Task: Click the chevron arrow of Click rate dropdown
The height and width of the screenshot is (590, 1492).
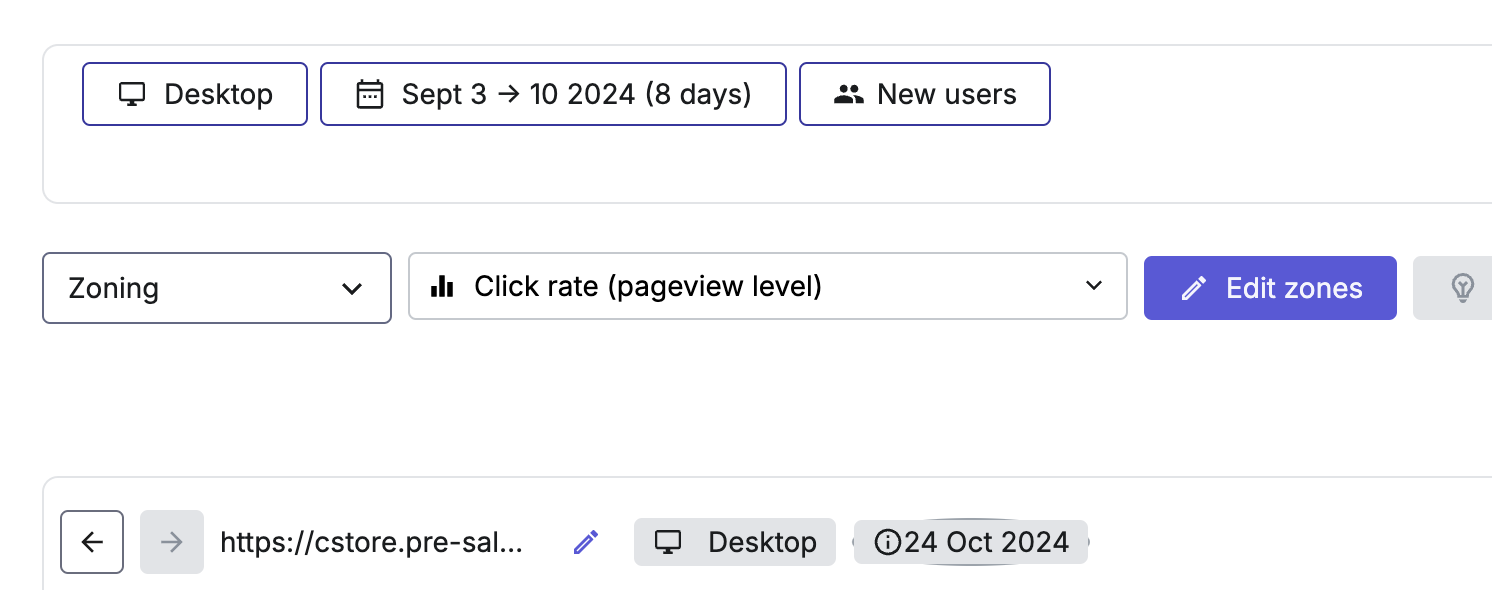Action: pos(1094,287)
